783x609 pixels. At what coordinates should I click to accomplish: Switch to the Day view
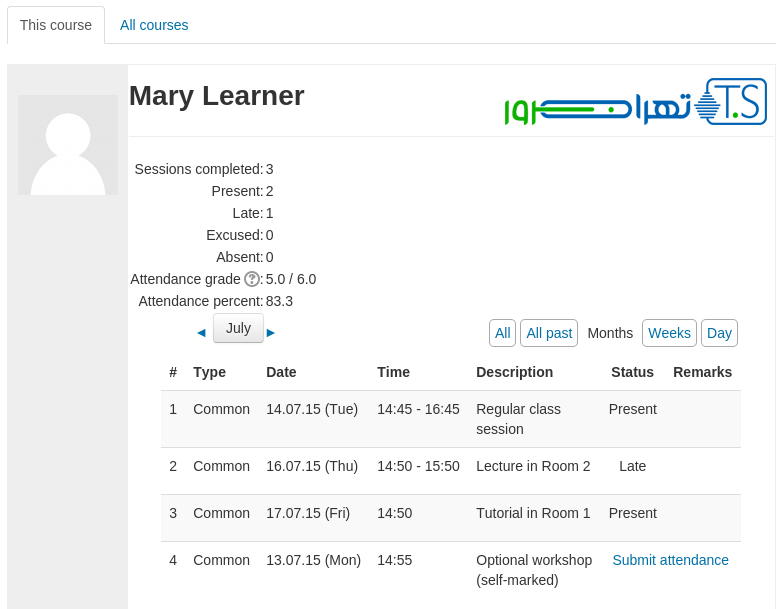(x=719, y=333)
